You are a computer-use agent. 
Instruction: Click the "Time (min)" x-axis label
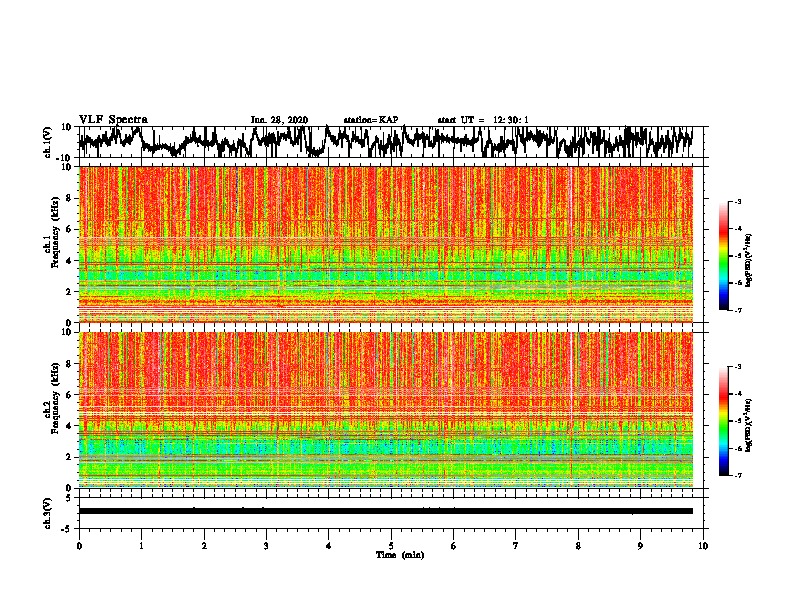(x=400, y=555)
